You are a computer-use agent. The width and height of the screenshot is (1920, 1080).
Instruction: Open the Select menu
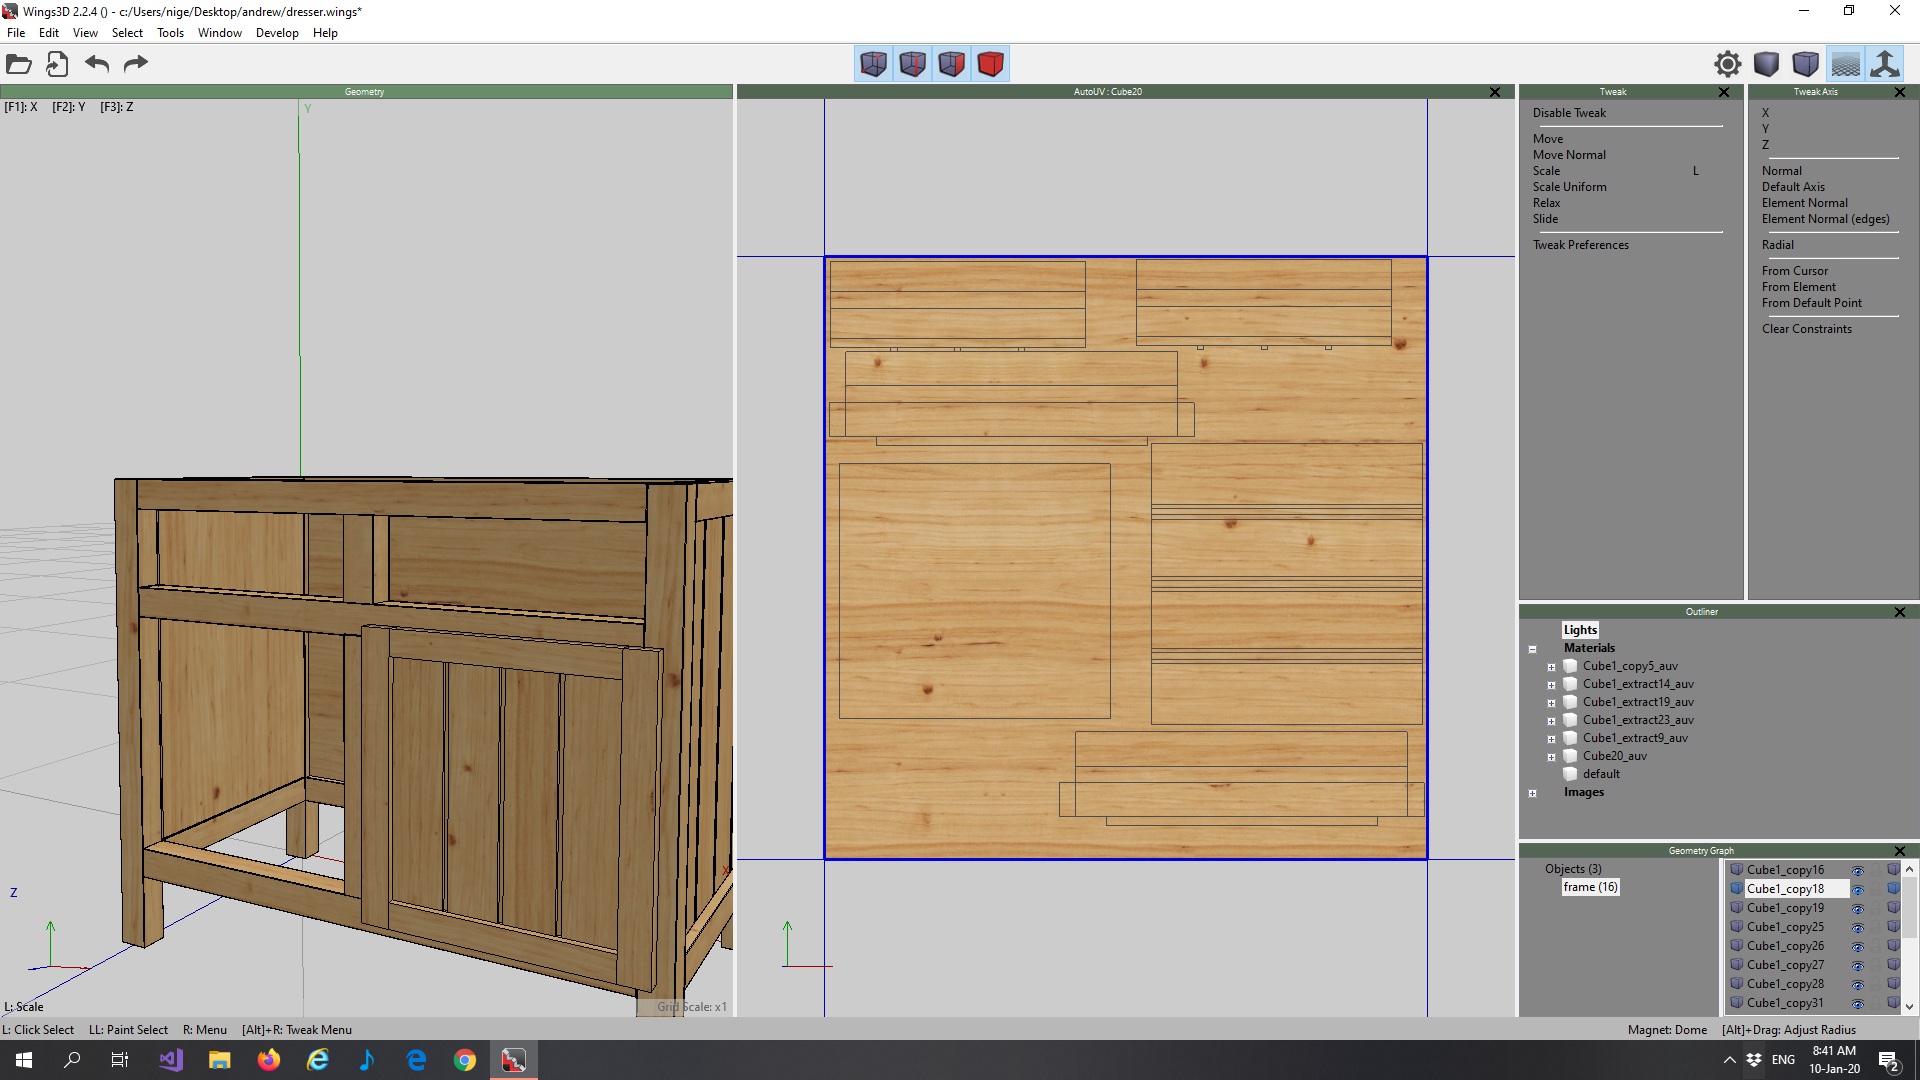(127, 33)
